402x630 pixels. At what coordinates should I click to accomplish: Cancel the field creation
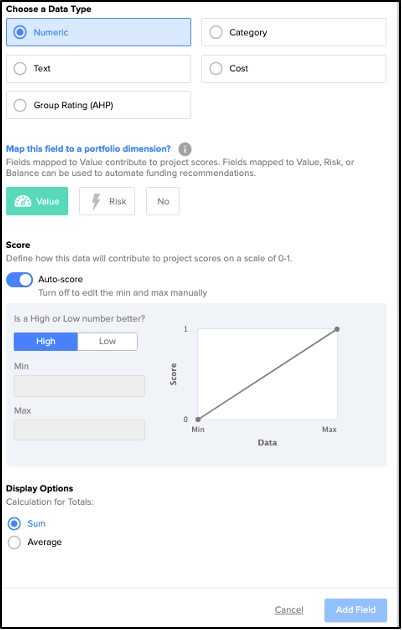[289, 610]
